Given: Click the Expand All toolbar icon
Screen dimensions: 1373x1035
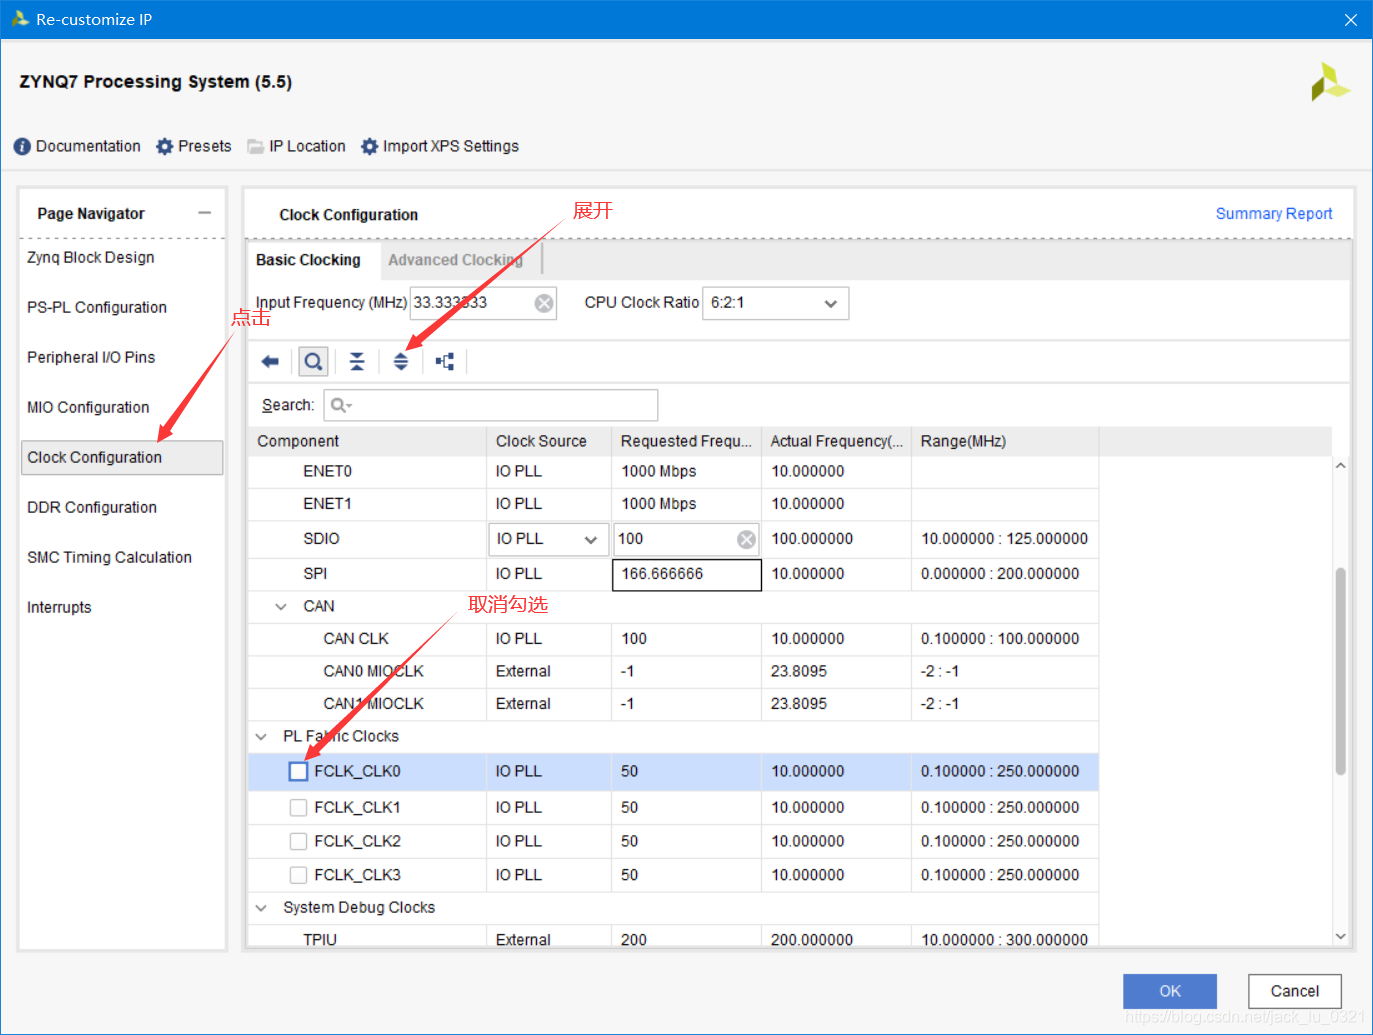Looking at the screenshot, I should tap(401, 362).
